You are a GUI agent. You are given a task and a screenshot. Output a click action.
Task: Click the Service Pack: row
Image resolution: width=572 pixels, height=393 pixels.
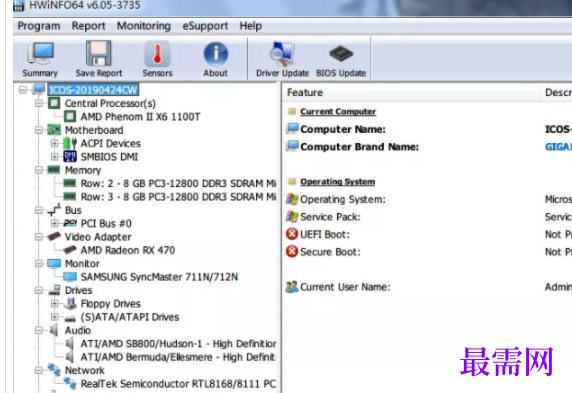(330, 217)
